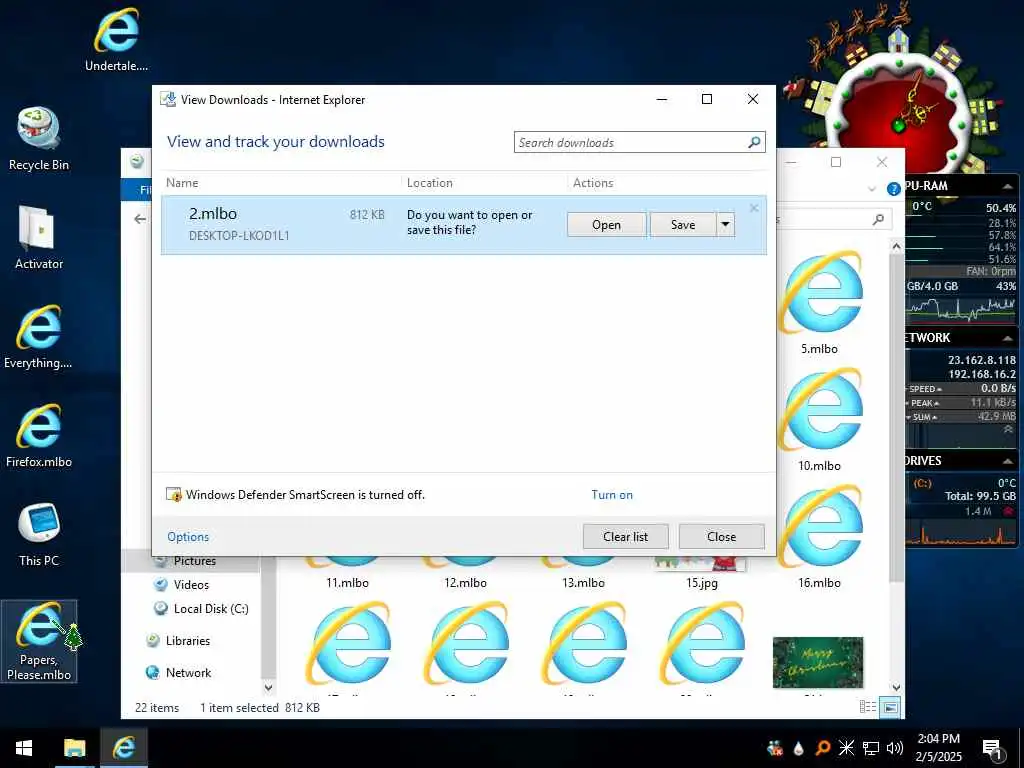
Task: Open Libraries in Explorer navigation pane
Action: (188, 641)
